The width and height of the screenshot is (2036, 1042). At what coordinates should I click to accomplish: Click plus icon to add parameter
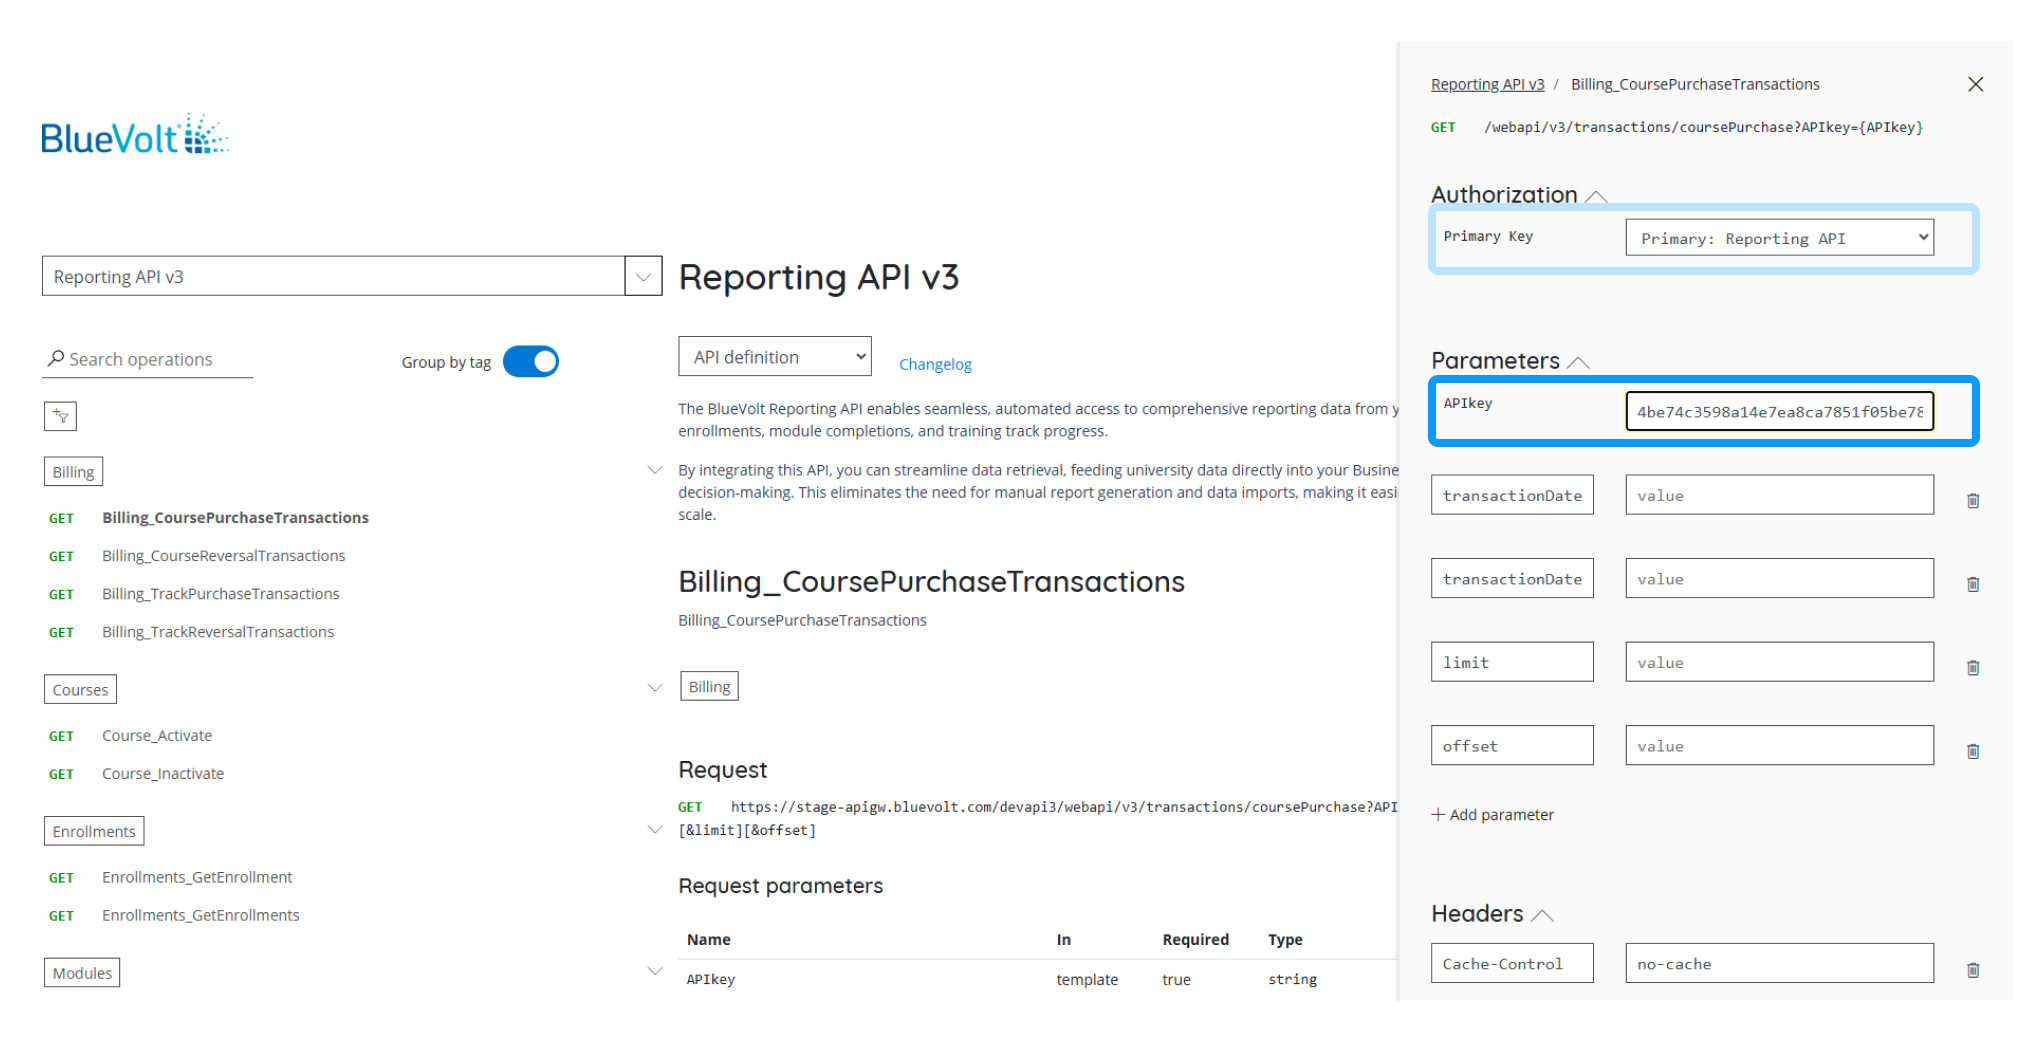tap(1438, 814)
